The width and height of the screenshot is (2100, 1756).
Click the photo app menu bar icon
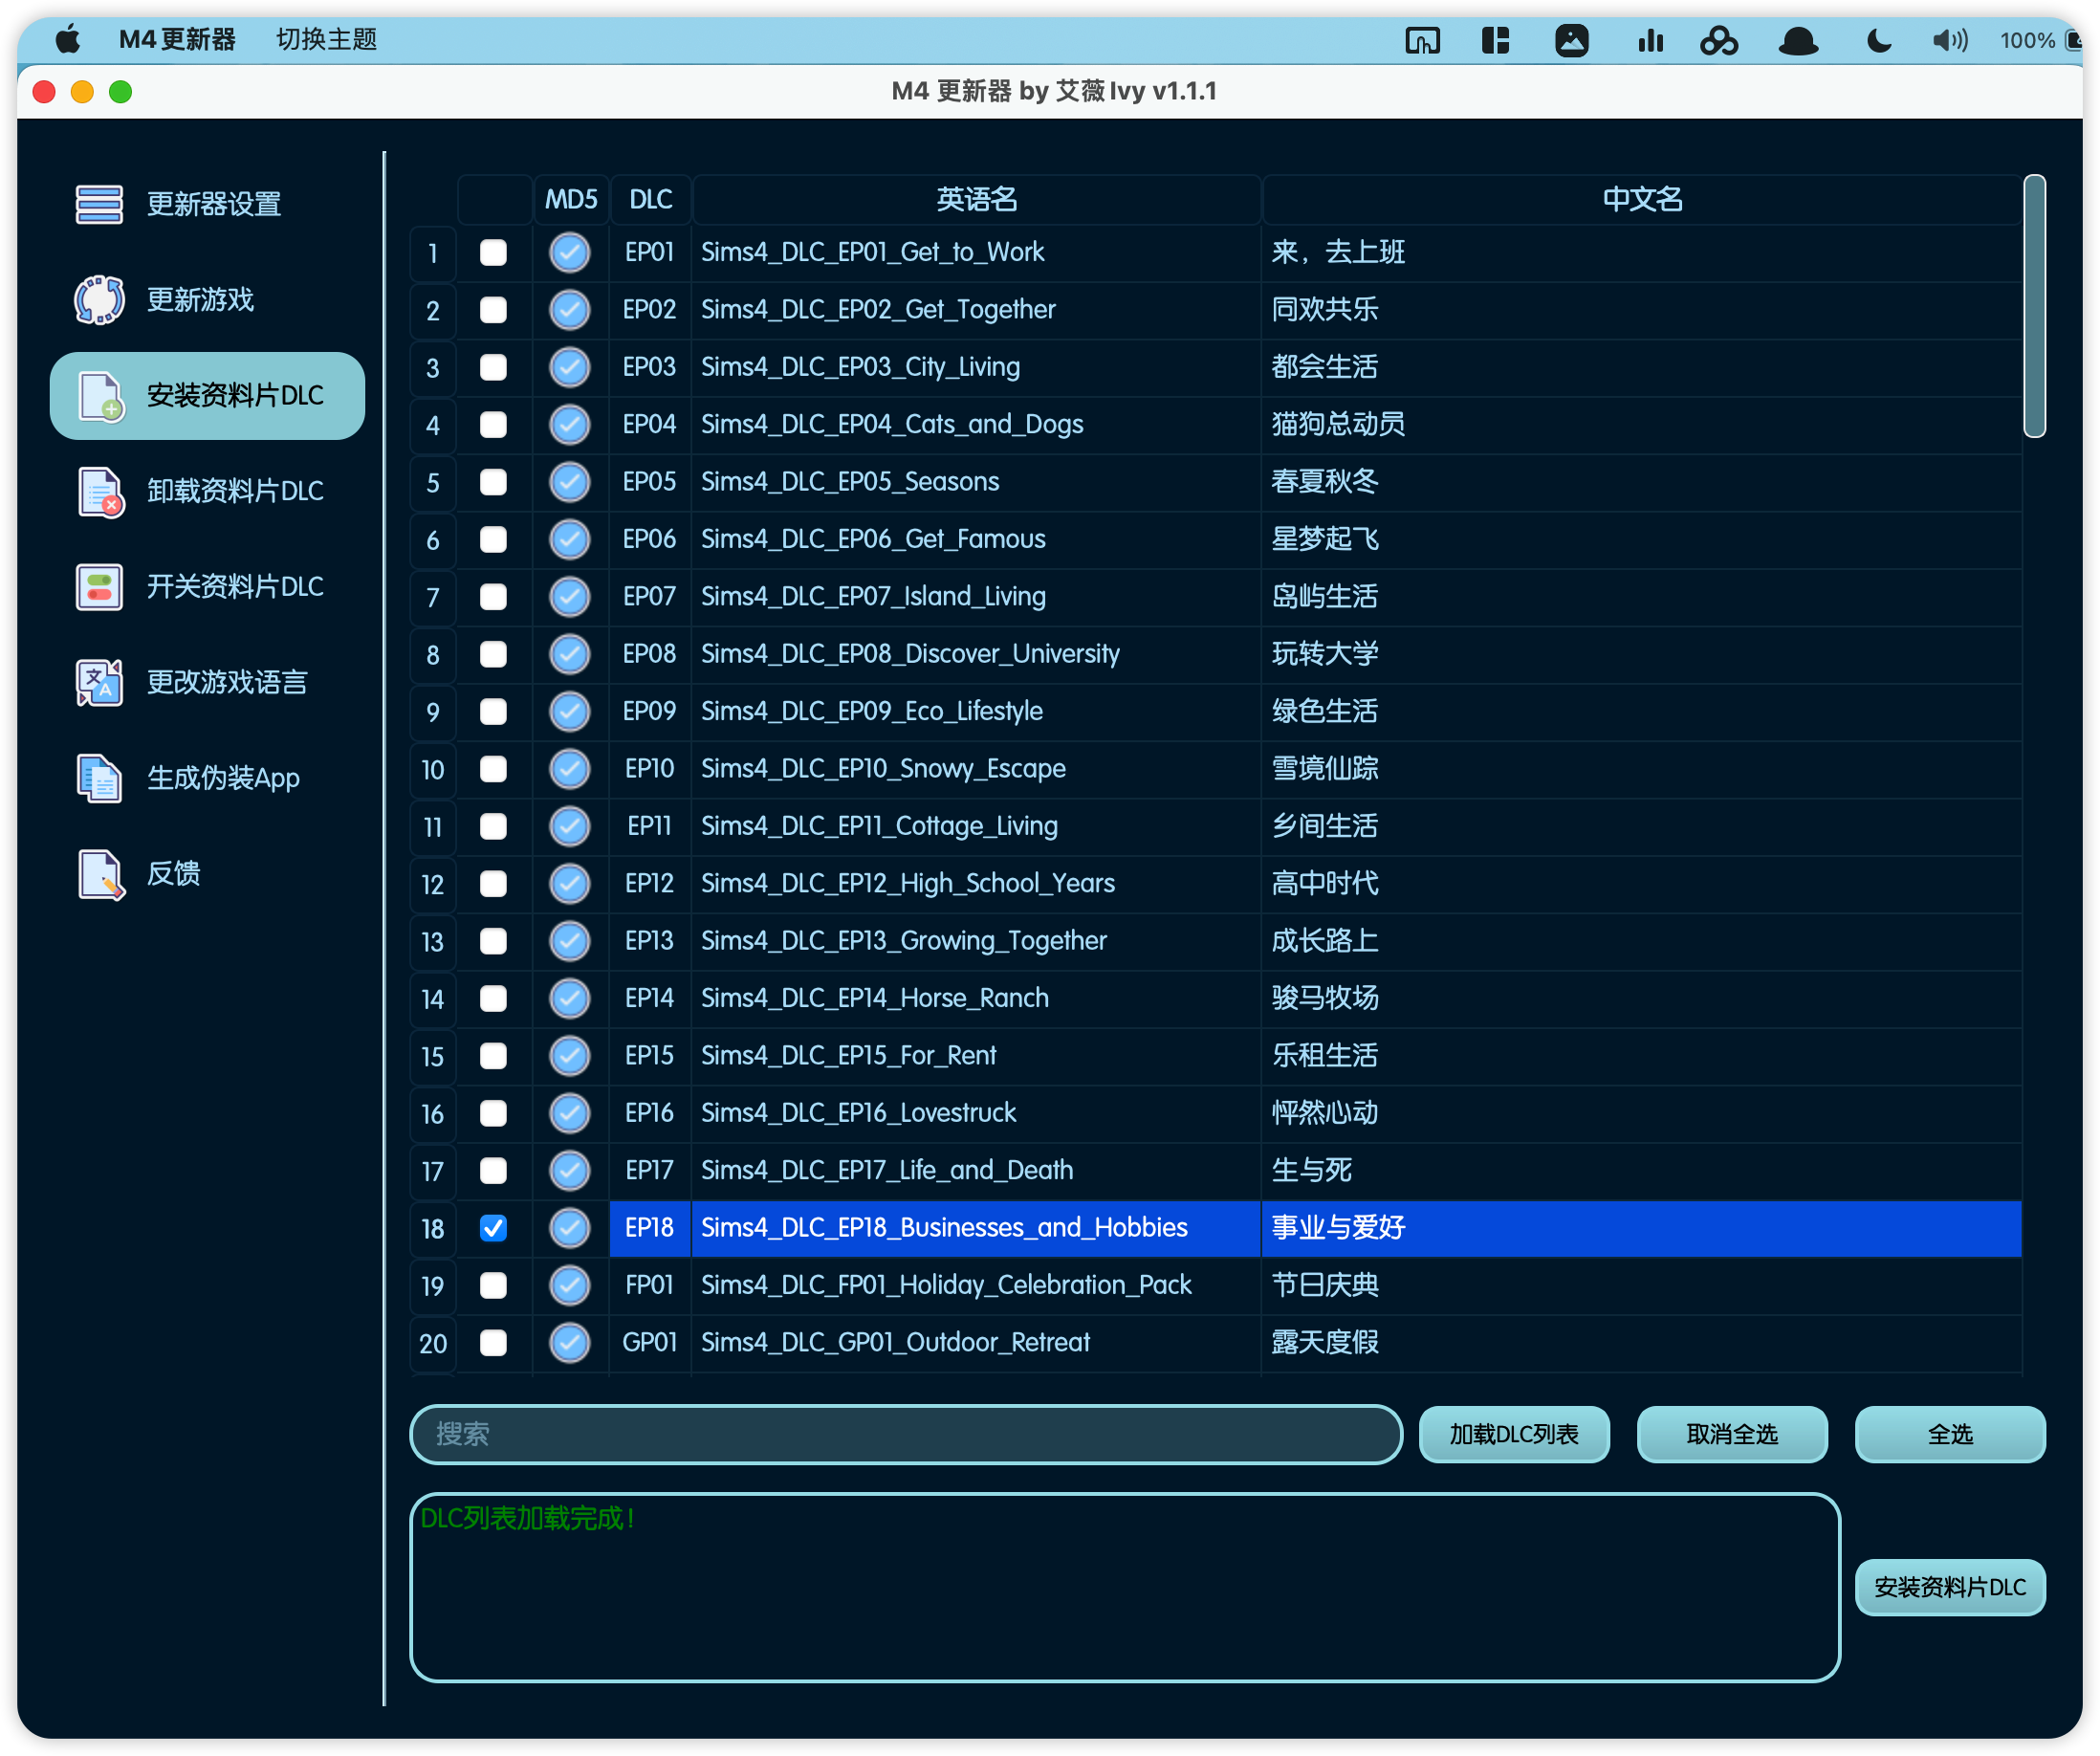click(1571, 40)
